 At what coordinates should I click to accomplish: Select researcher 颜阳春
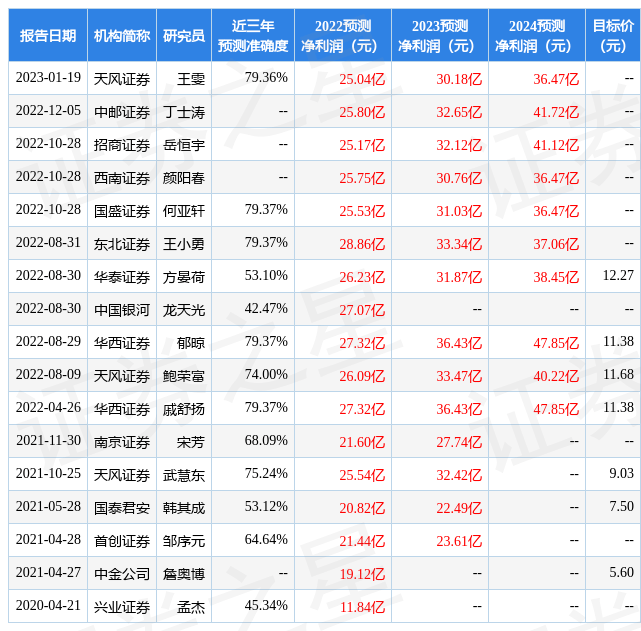point(184,178)
